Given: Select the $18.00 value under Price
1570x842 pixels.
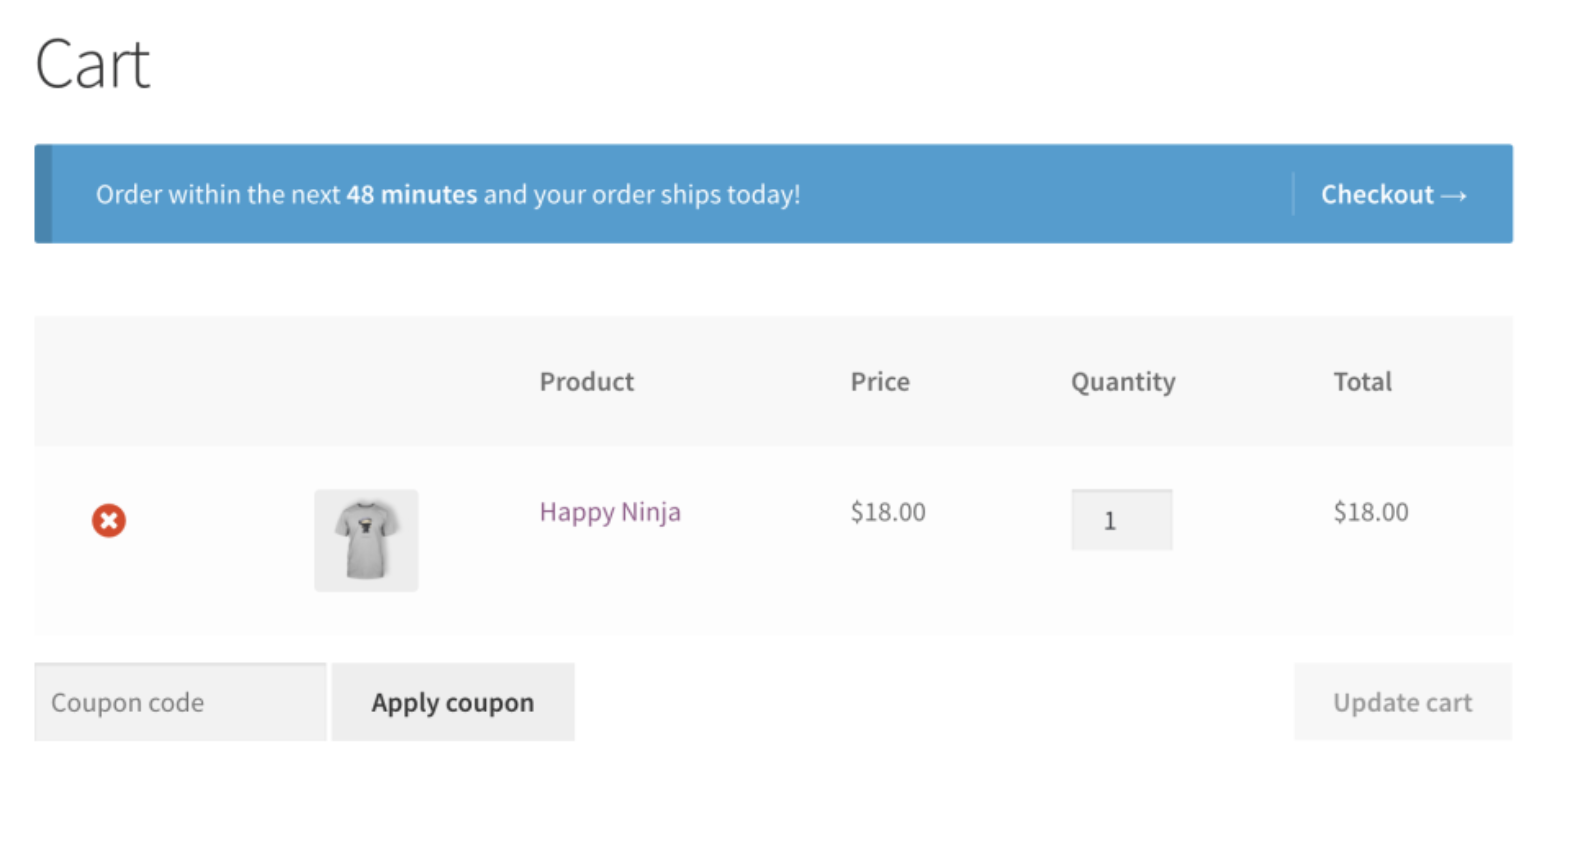Looking at the screenshot, I should [x=888, y=512].
